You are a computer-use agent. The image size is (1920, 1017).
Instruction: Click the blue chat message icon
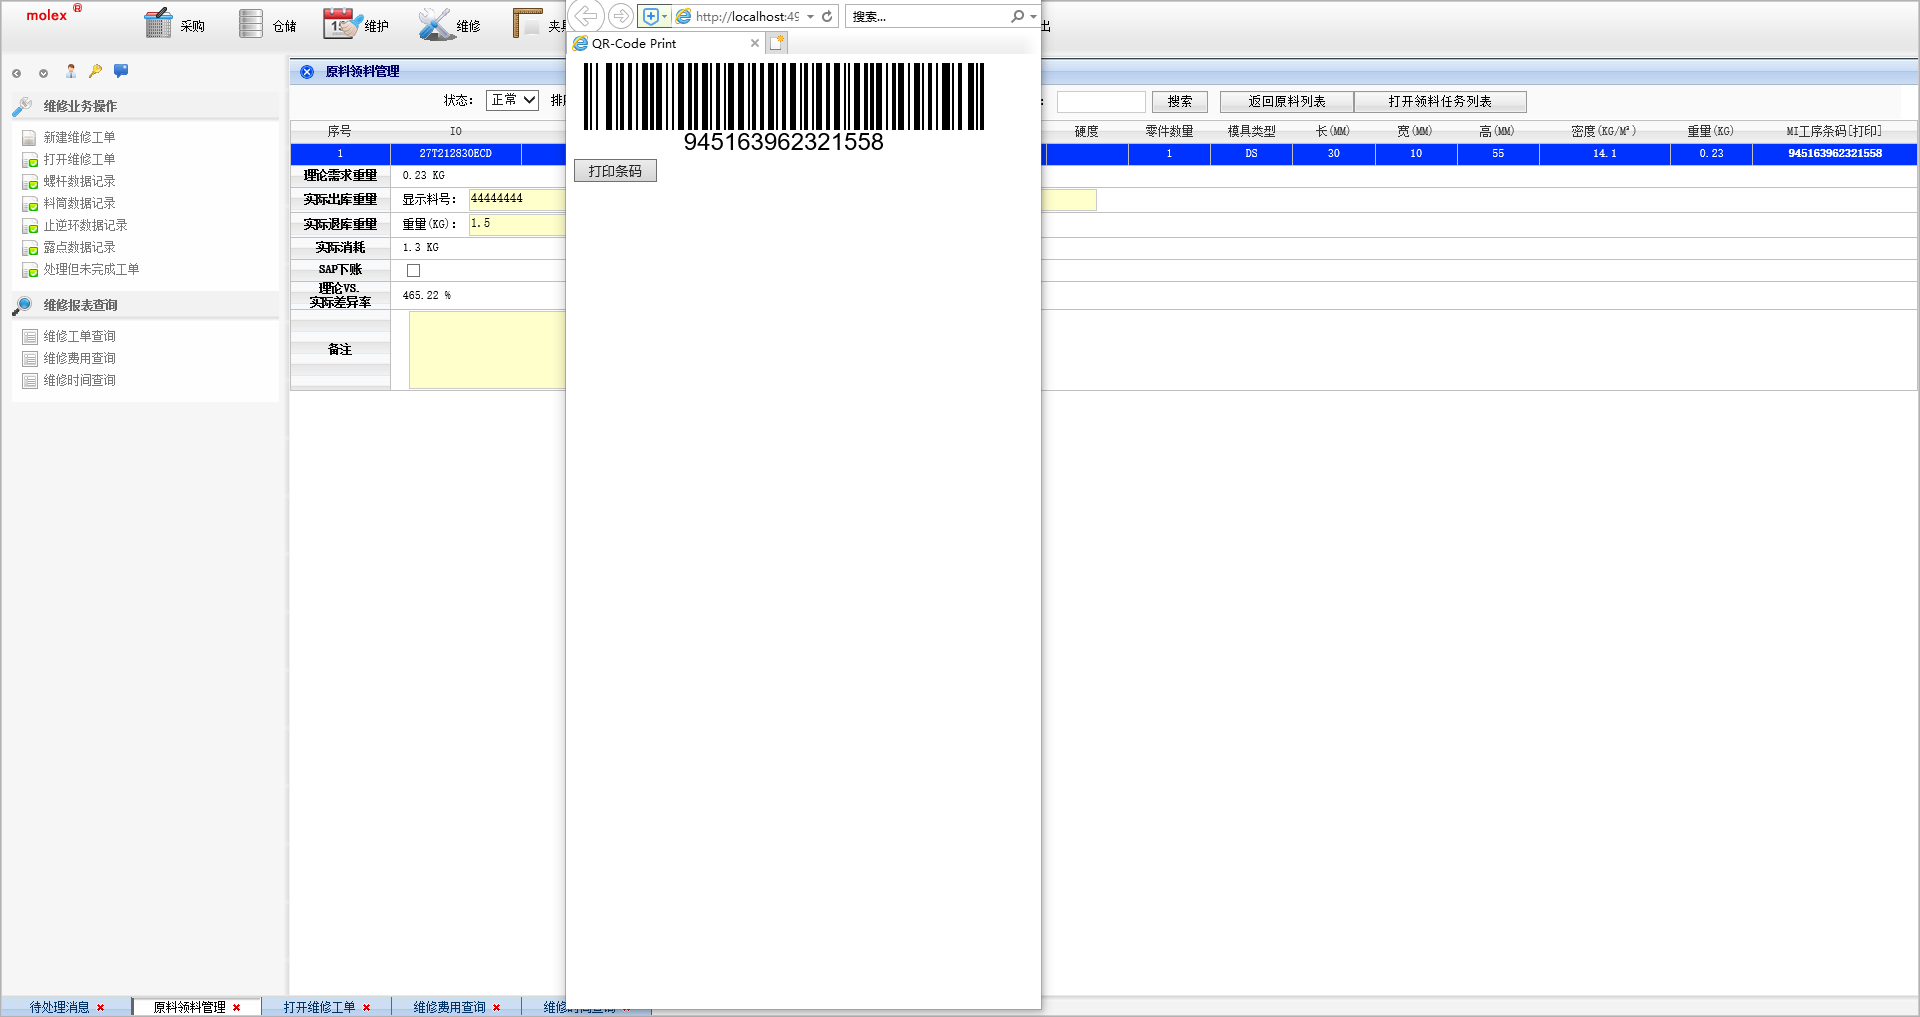pyautogui.click(x=121, y=71)
